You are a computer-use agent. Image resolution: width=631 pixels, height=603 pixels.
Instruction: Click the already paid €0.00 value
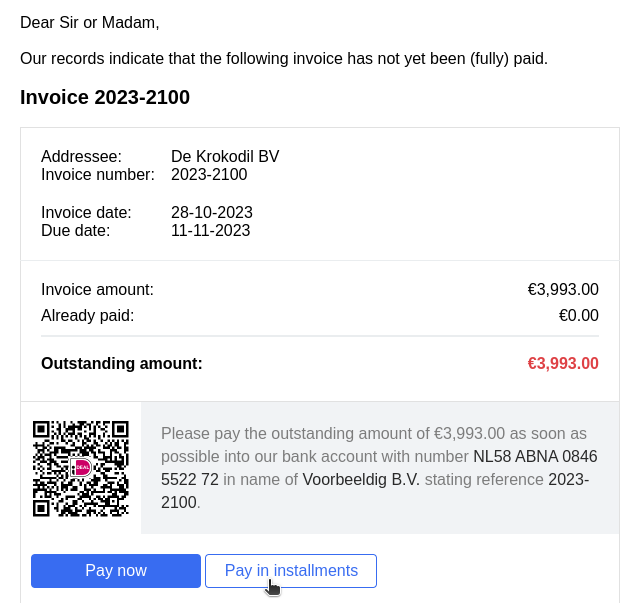pos(579,315)
